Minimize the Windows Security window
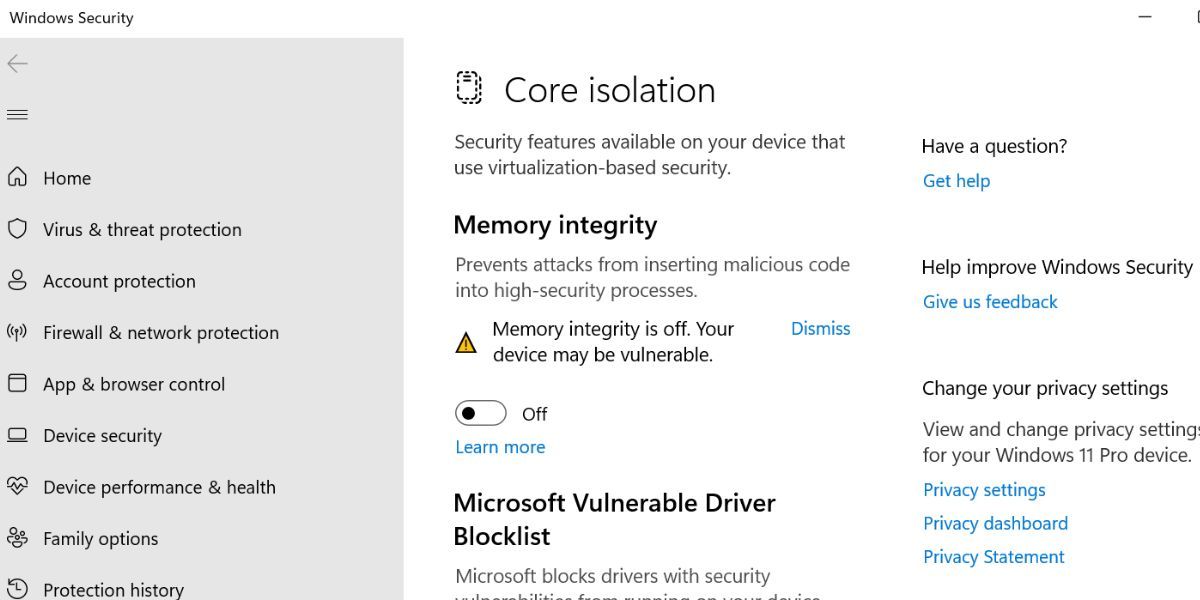 pyautogui.click(x=1145, y=17)
